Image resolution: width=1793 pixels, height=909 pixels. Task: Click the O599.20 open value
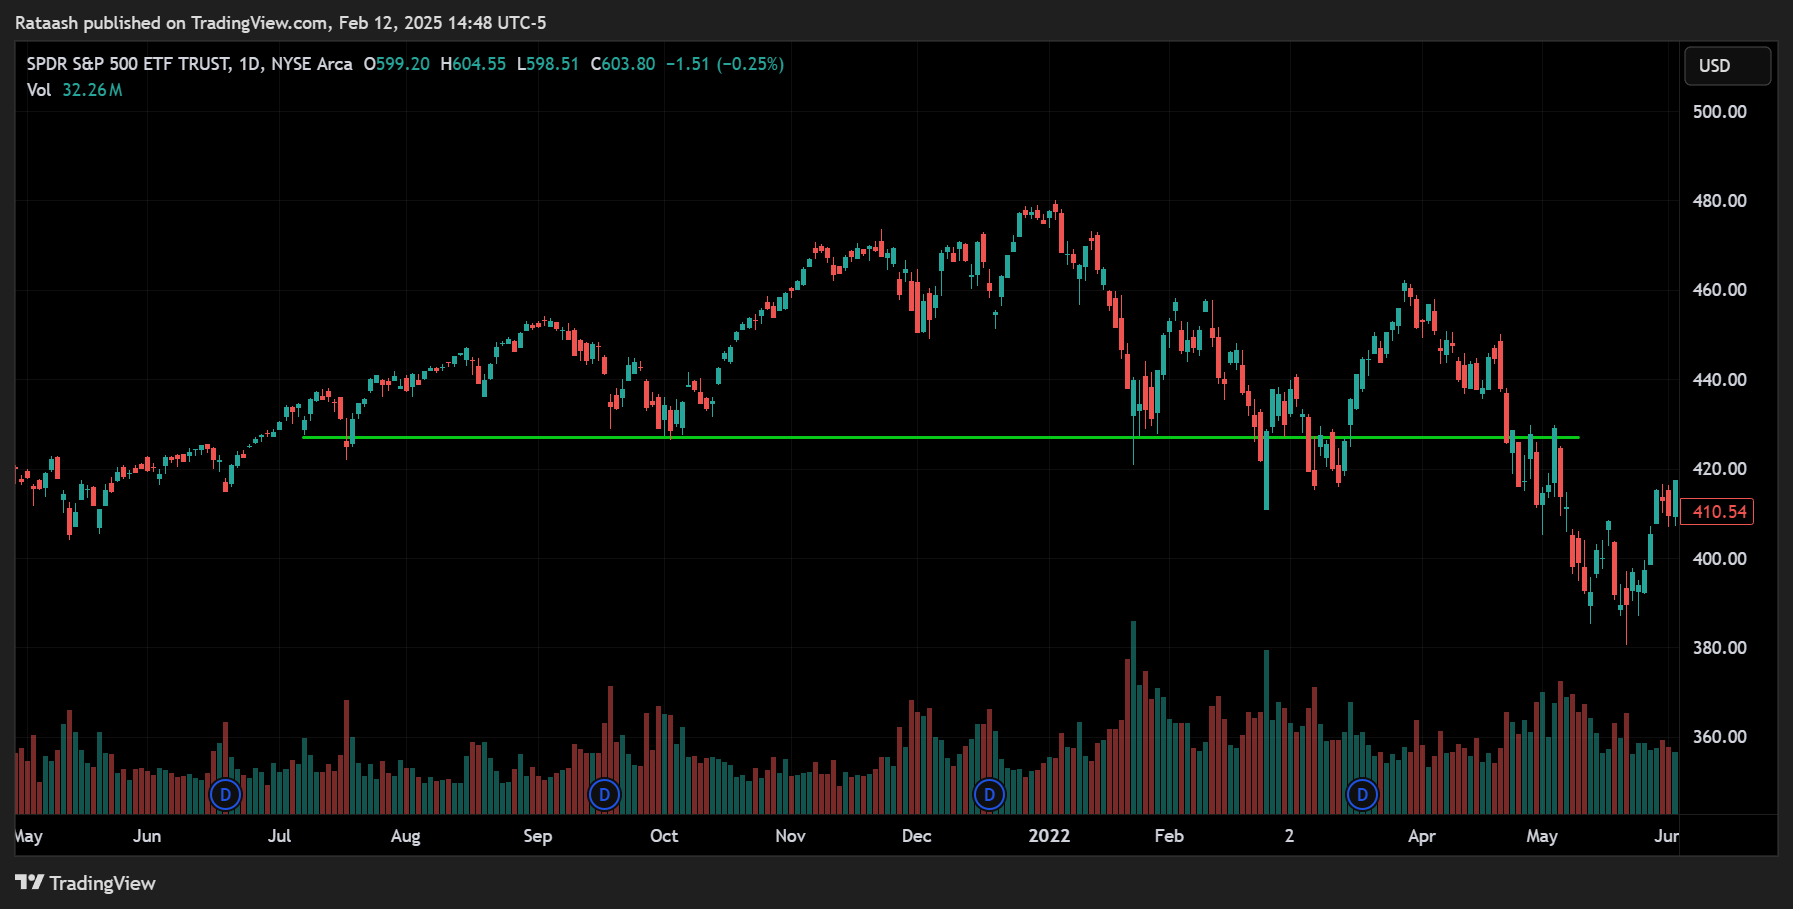[396, 64]
